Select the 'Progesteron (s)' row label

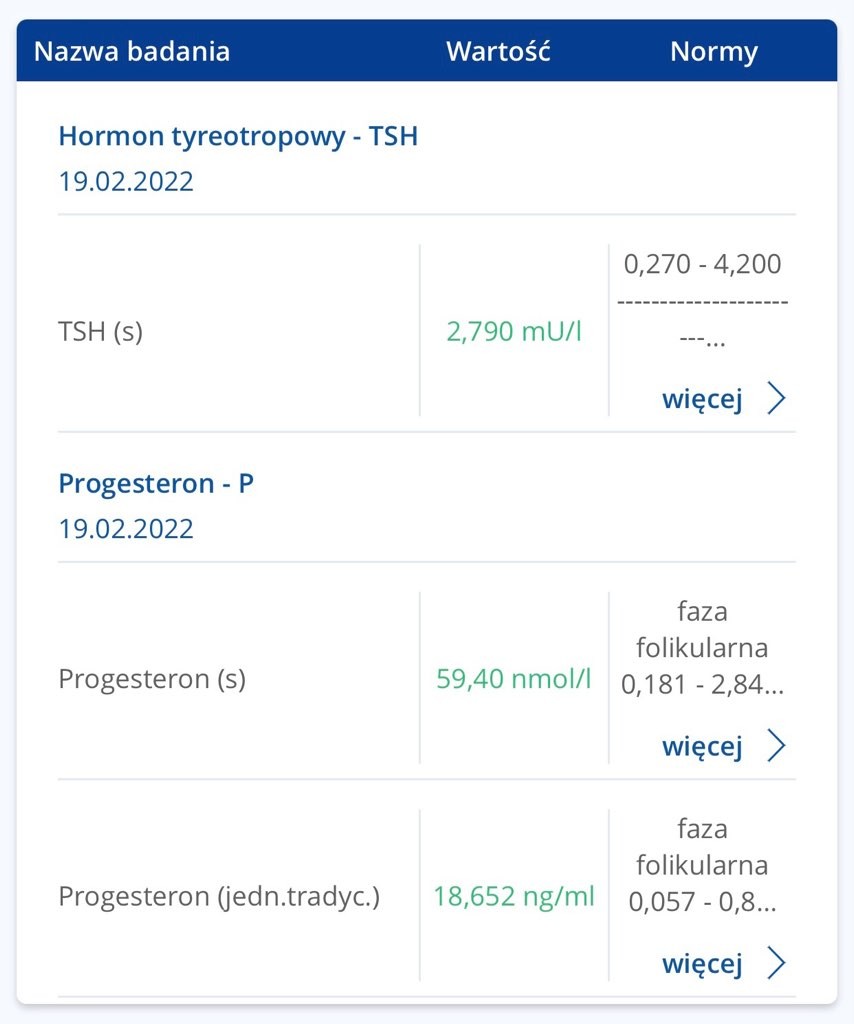152,679
